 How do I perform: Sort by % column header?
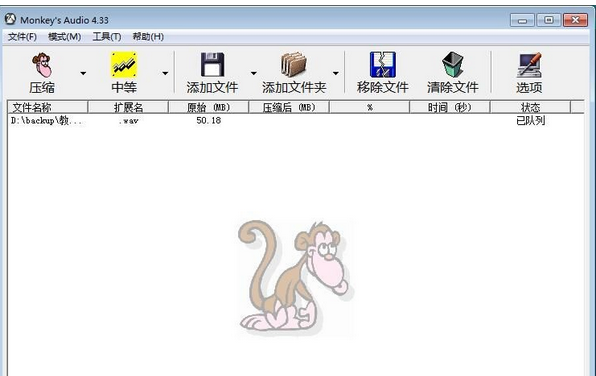(x=369, y=108)
